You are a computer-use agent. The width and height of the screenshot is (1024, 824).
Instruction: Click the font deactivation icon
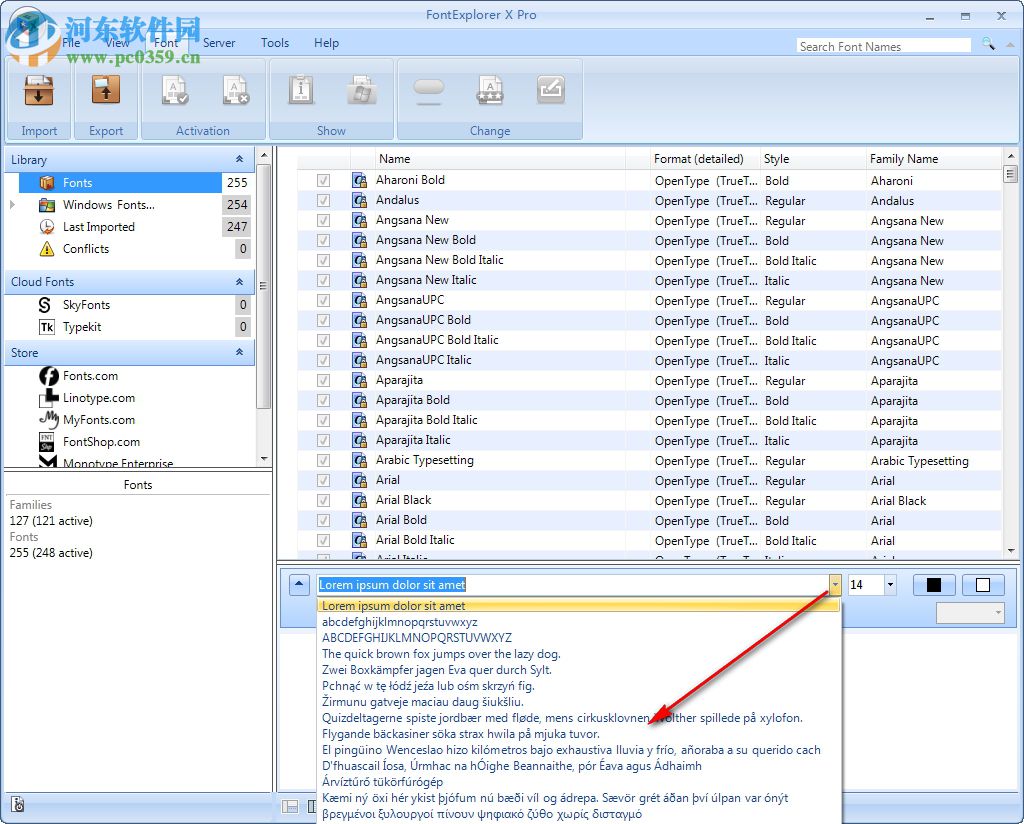(x=234, y=92)
